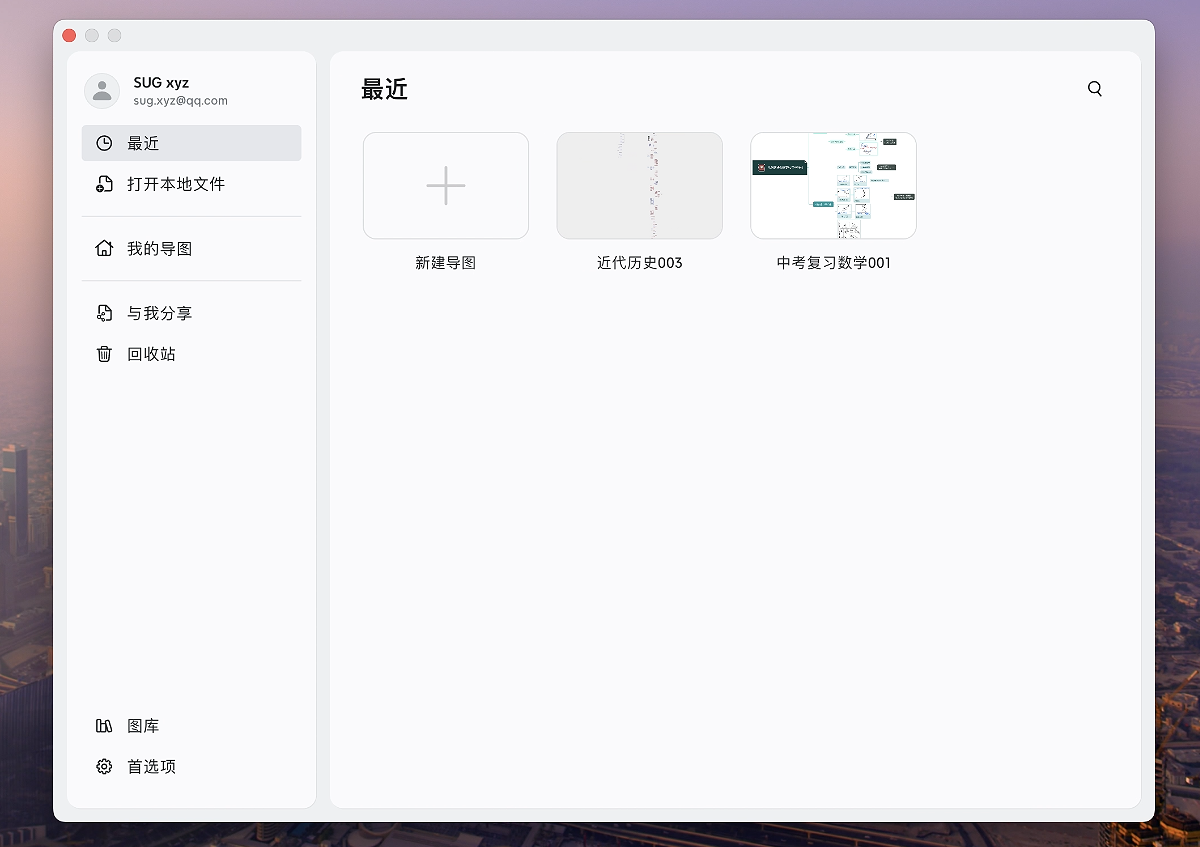
Task: Click the user profile avatar
Action: (x=102, y=91)
